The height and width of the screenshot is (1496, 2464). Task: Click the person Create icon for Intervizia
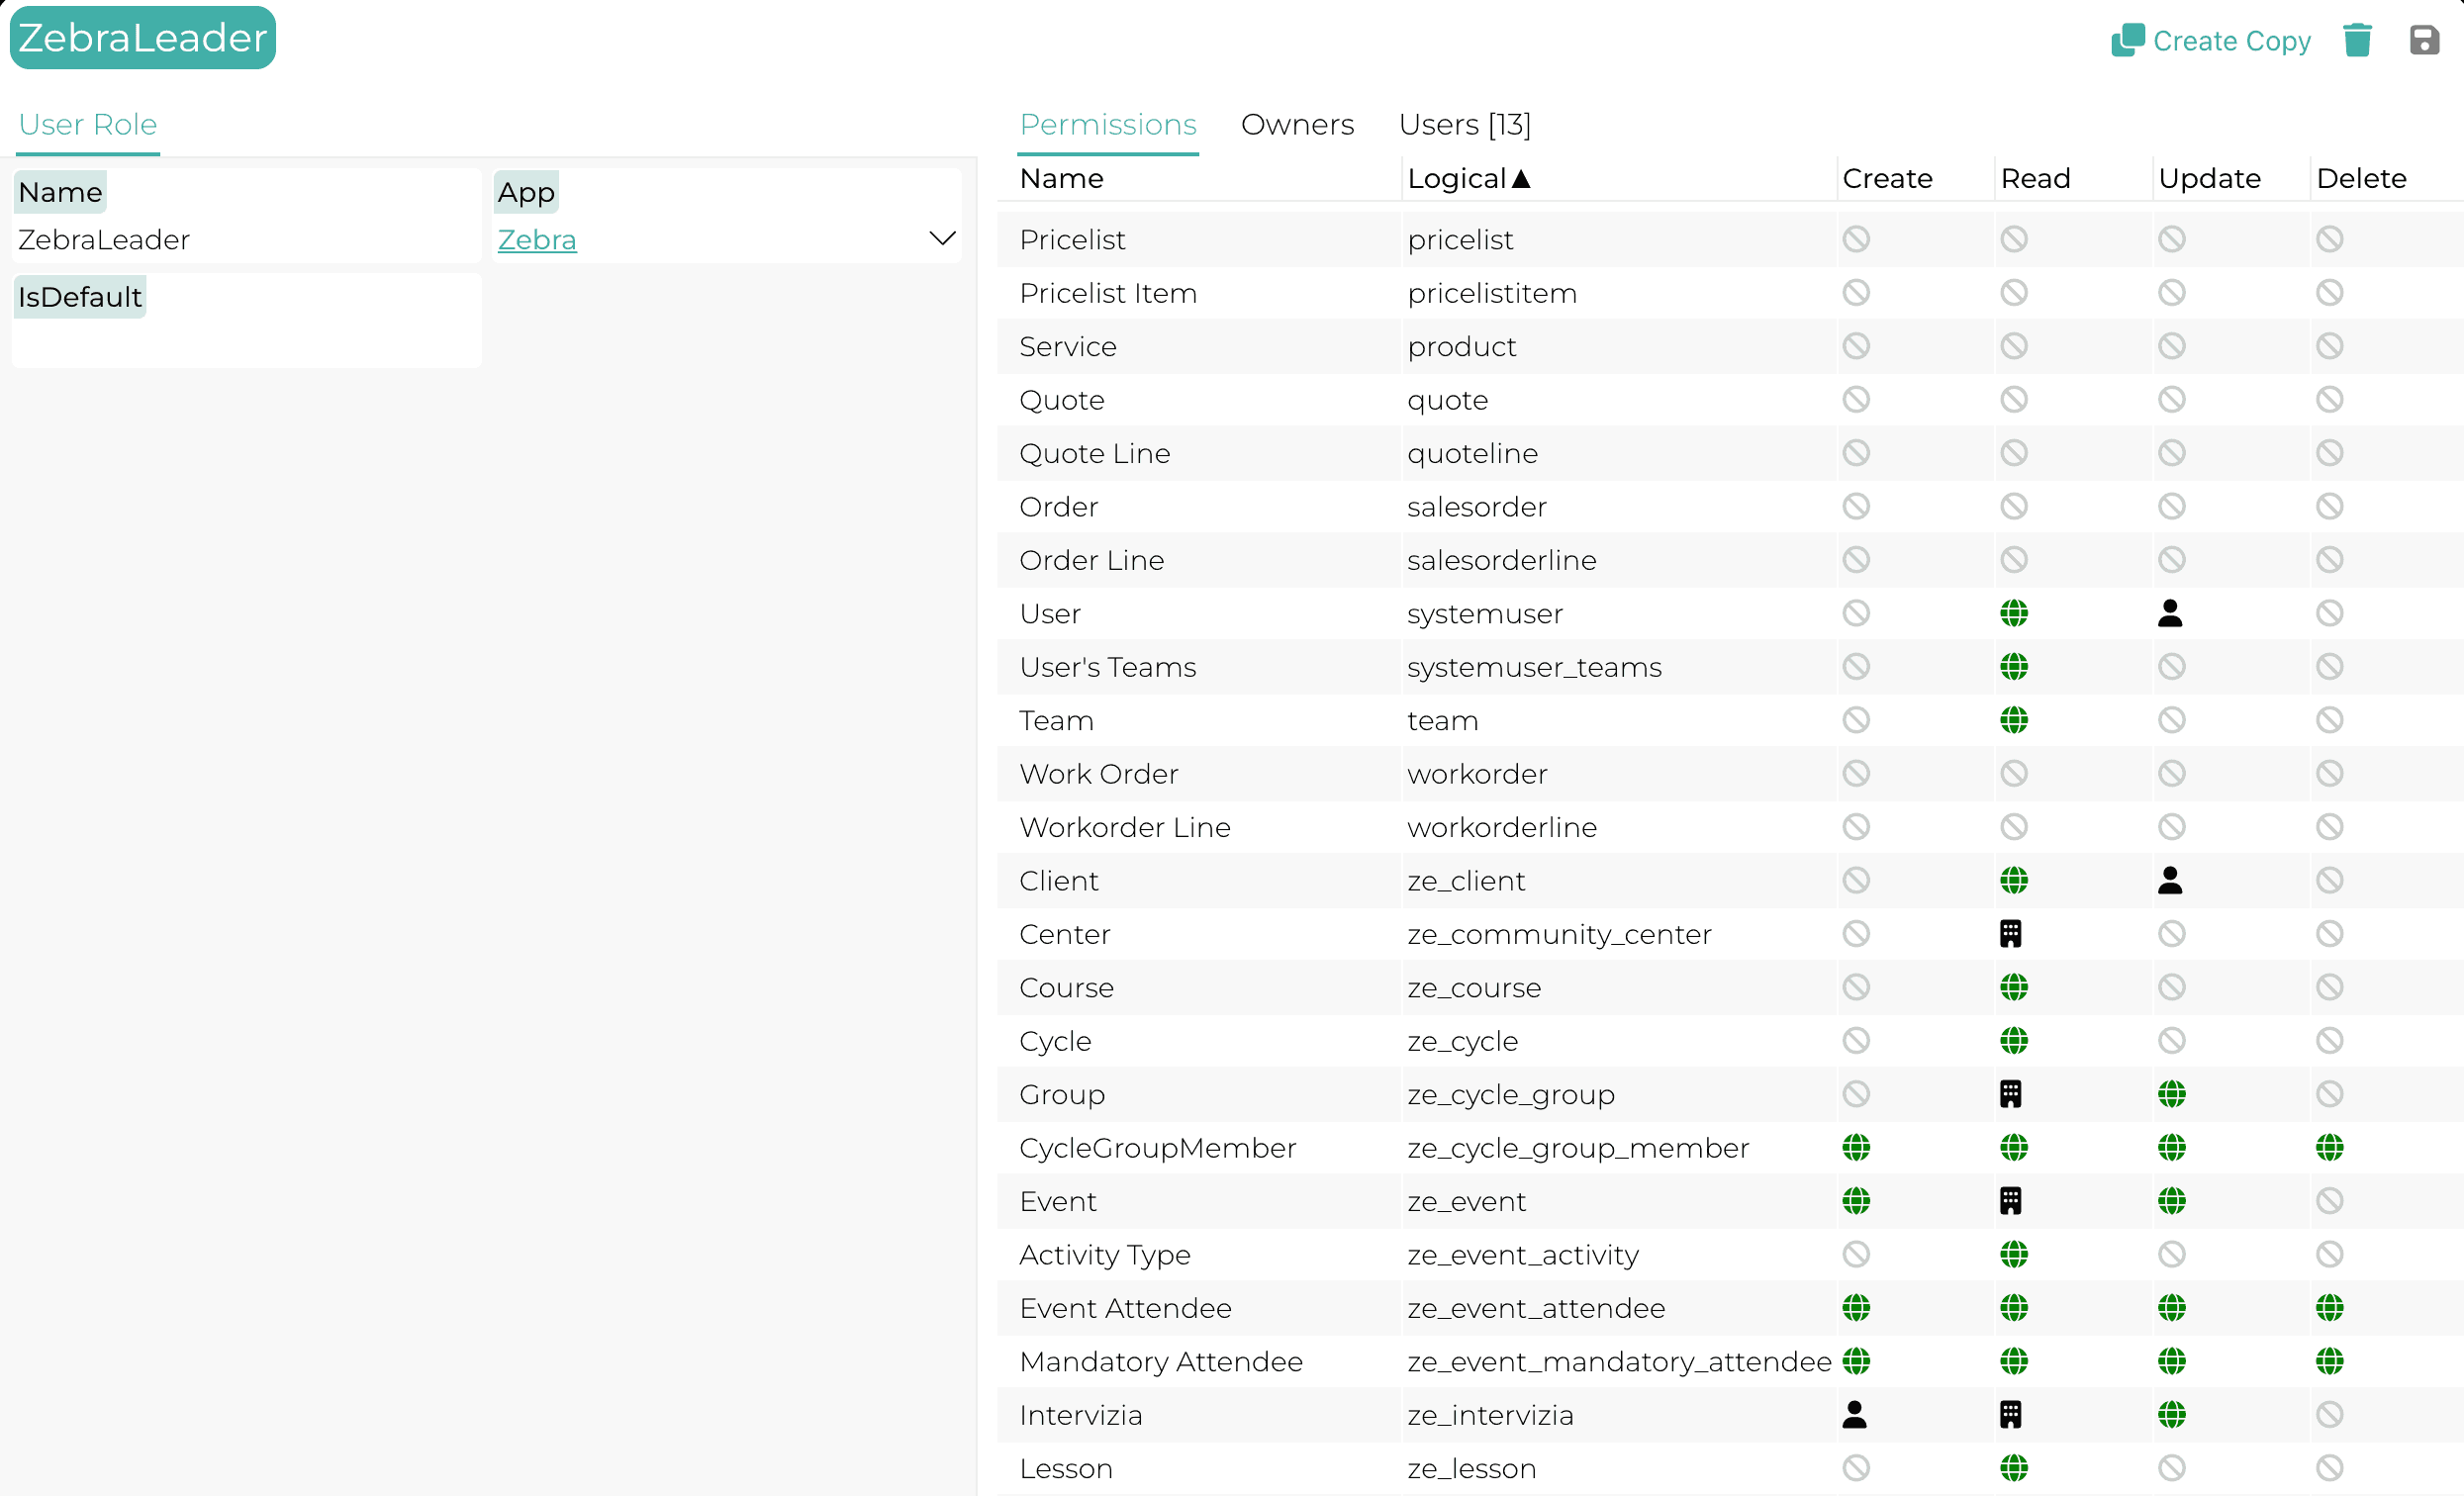[1854, 1414]
